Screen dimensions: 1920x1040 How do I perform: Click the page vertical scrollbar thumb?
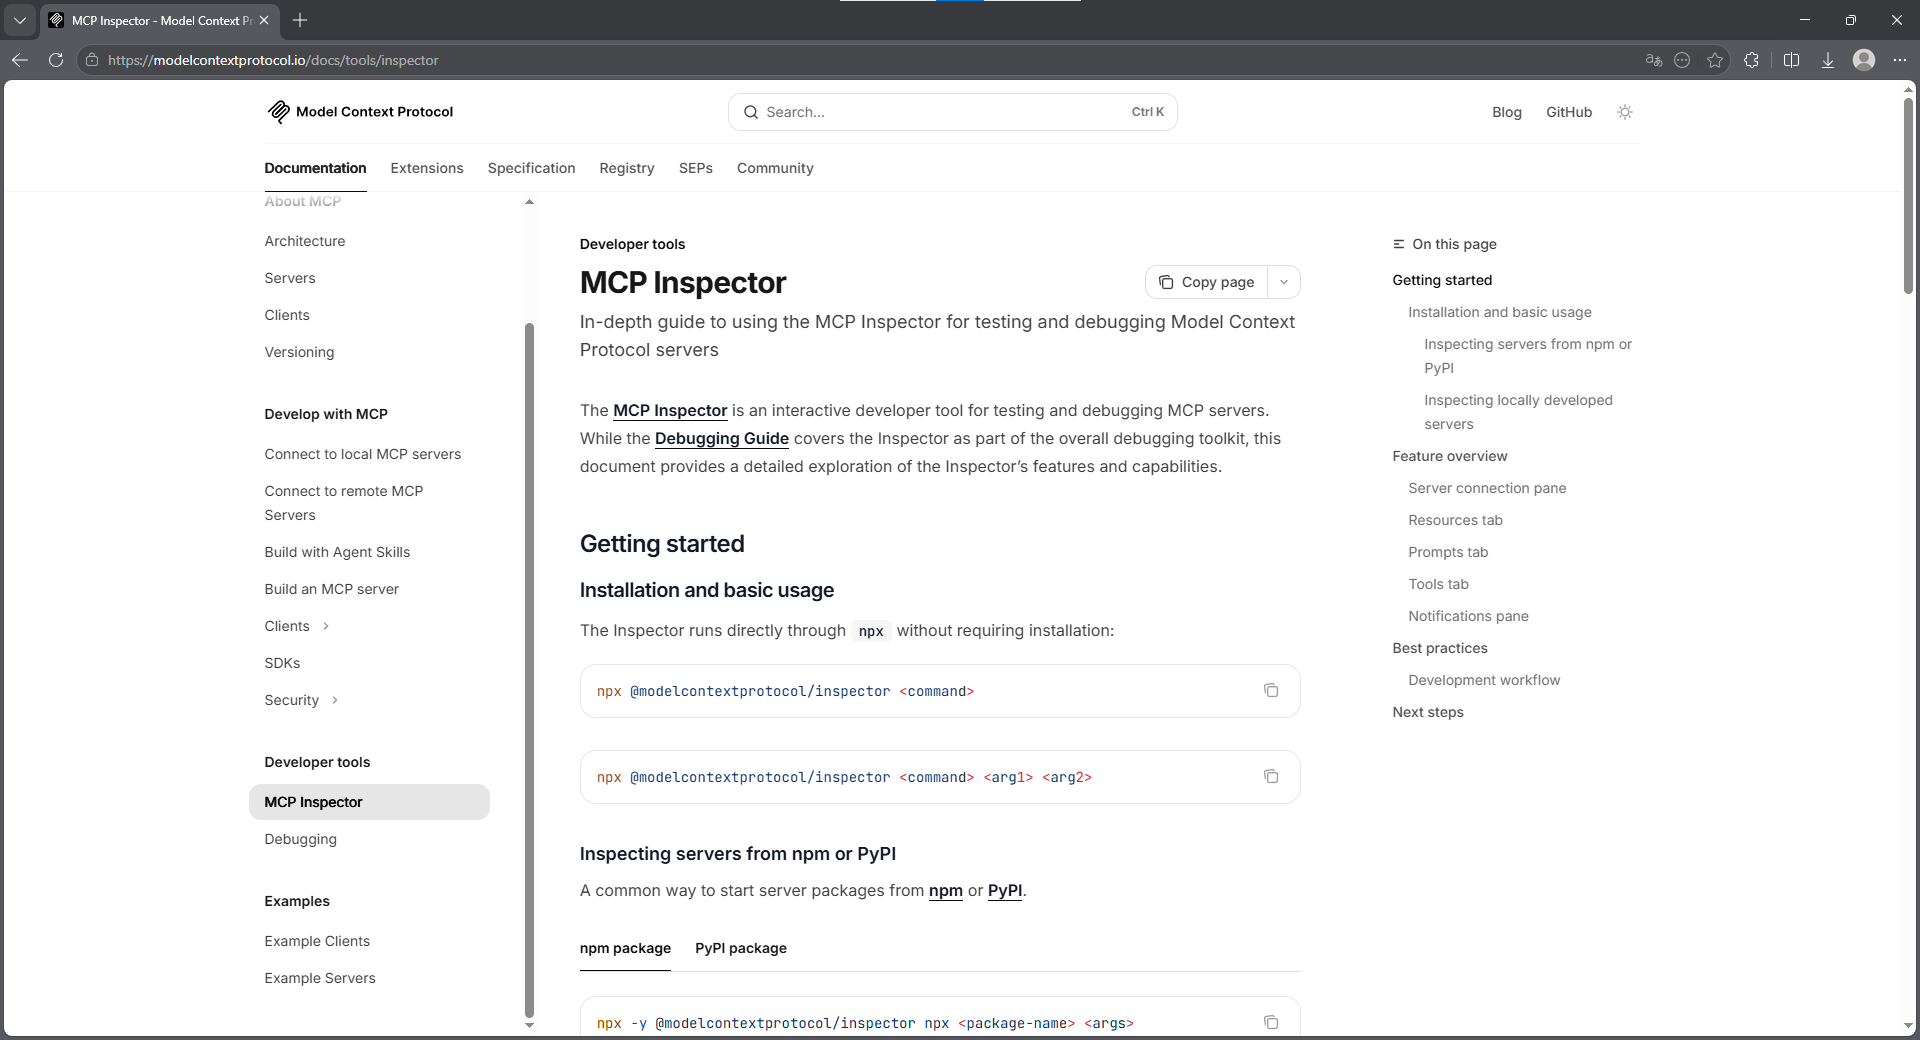[1908, 195]
